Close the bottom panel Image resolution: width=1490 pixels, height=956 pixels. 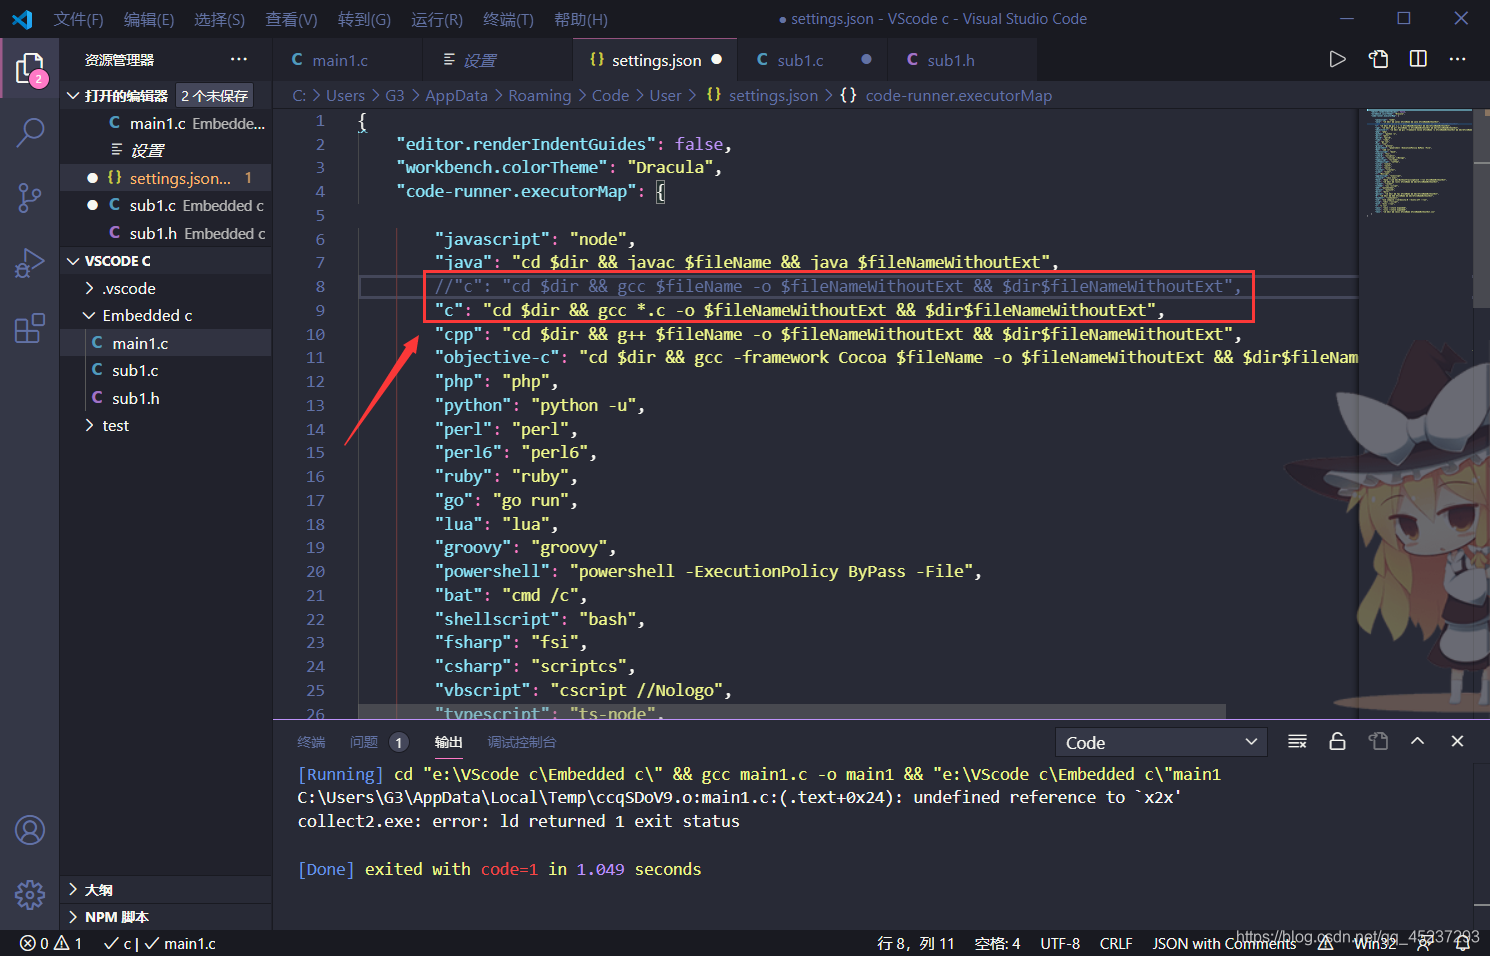click(1457, 742)
